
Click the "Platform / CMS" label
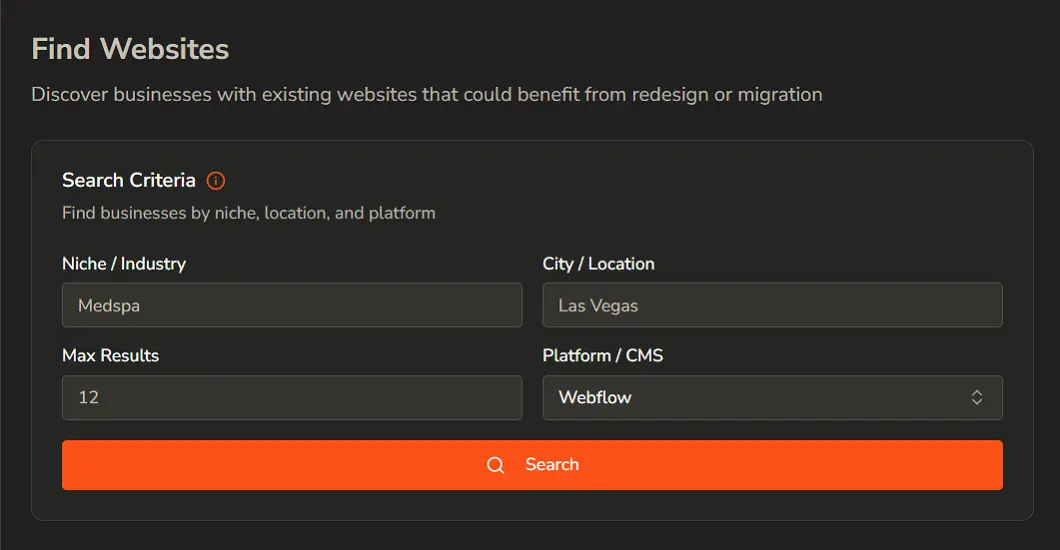click(602, 356)
